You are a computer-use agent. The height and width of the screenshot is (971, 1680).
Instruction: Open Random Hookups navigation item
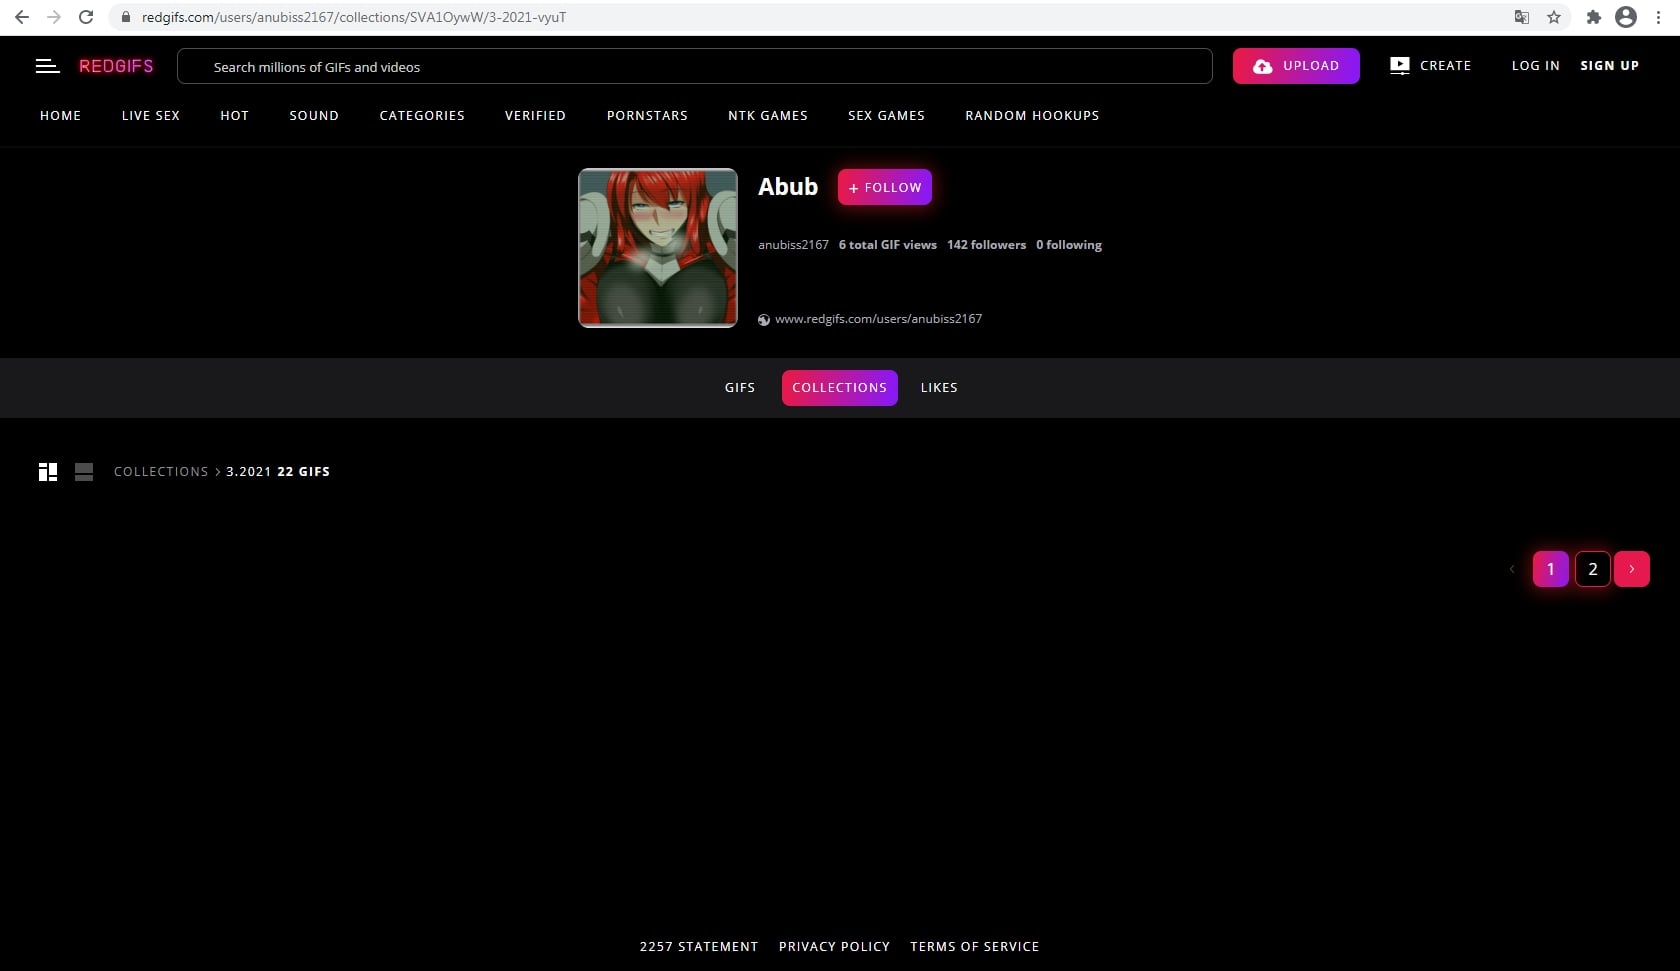click(x=1032, y=116)
